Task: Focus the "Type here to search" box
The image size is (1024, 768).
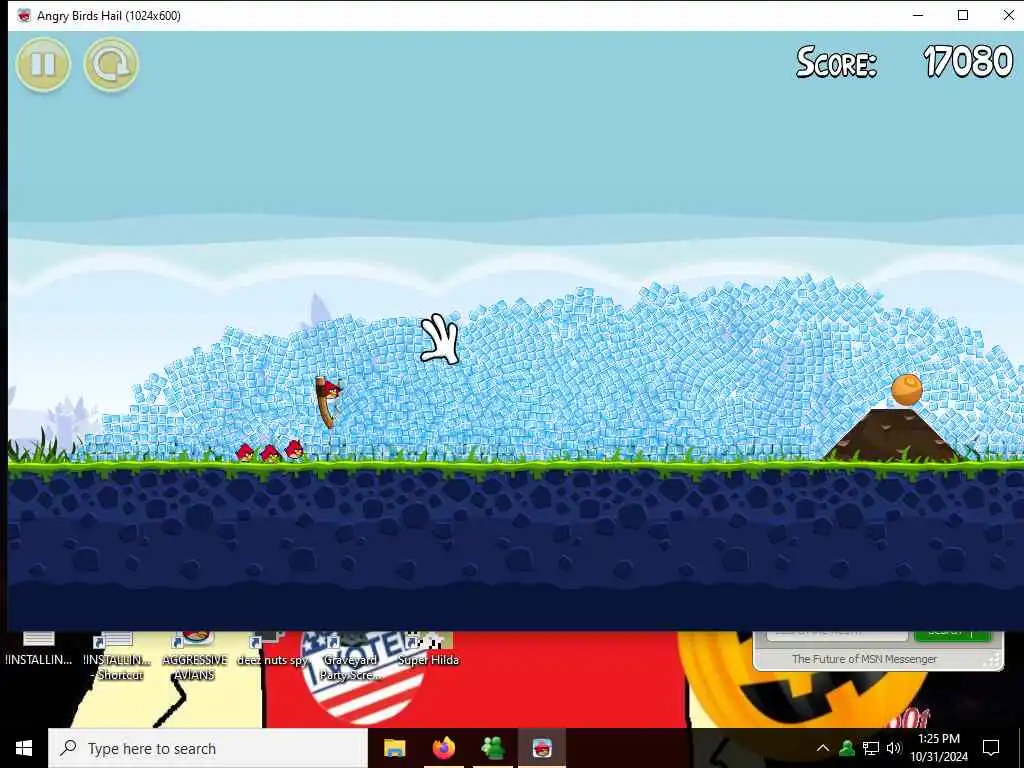Action: point(208,748)
